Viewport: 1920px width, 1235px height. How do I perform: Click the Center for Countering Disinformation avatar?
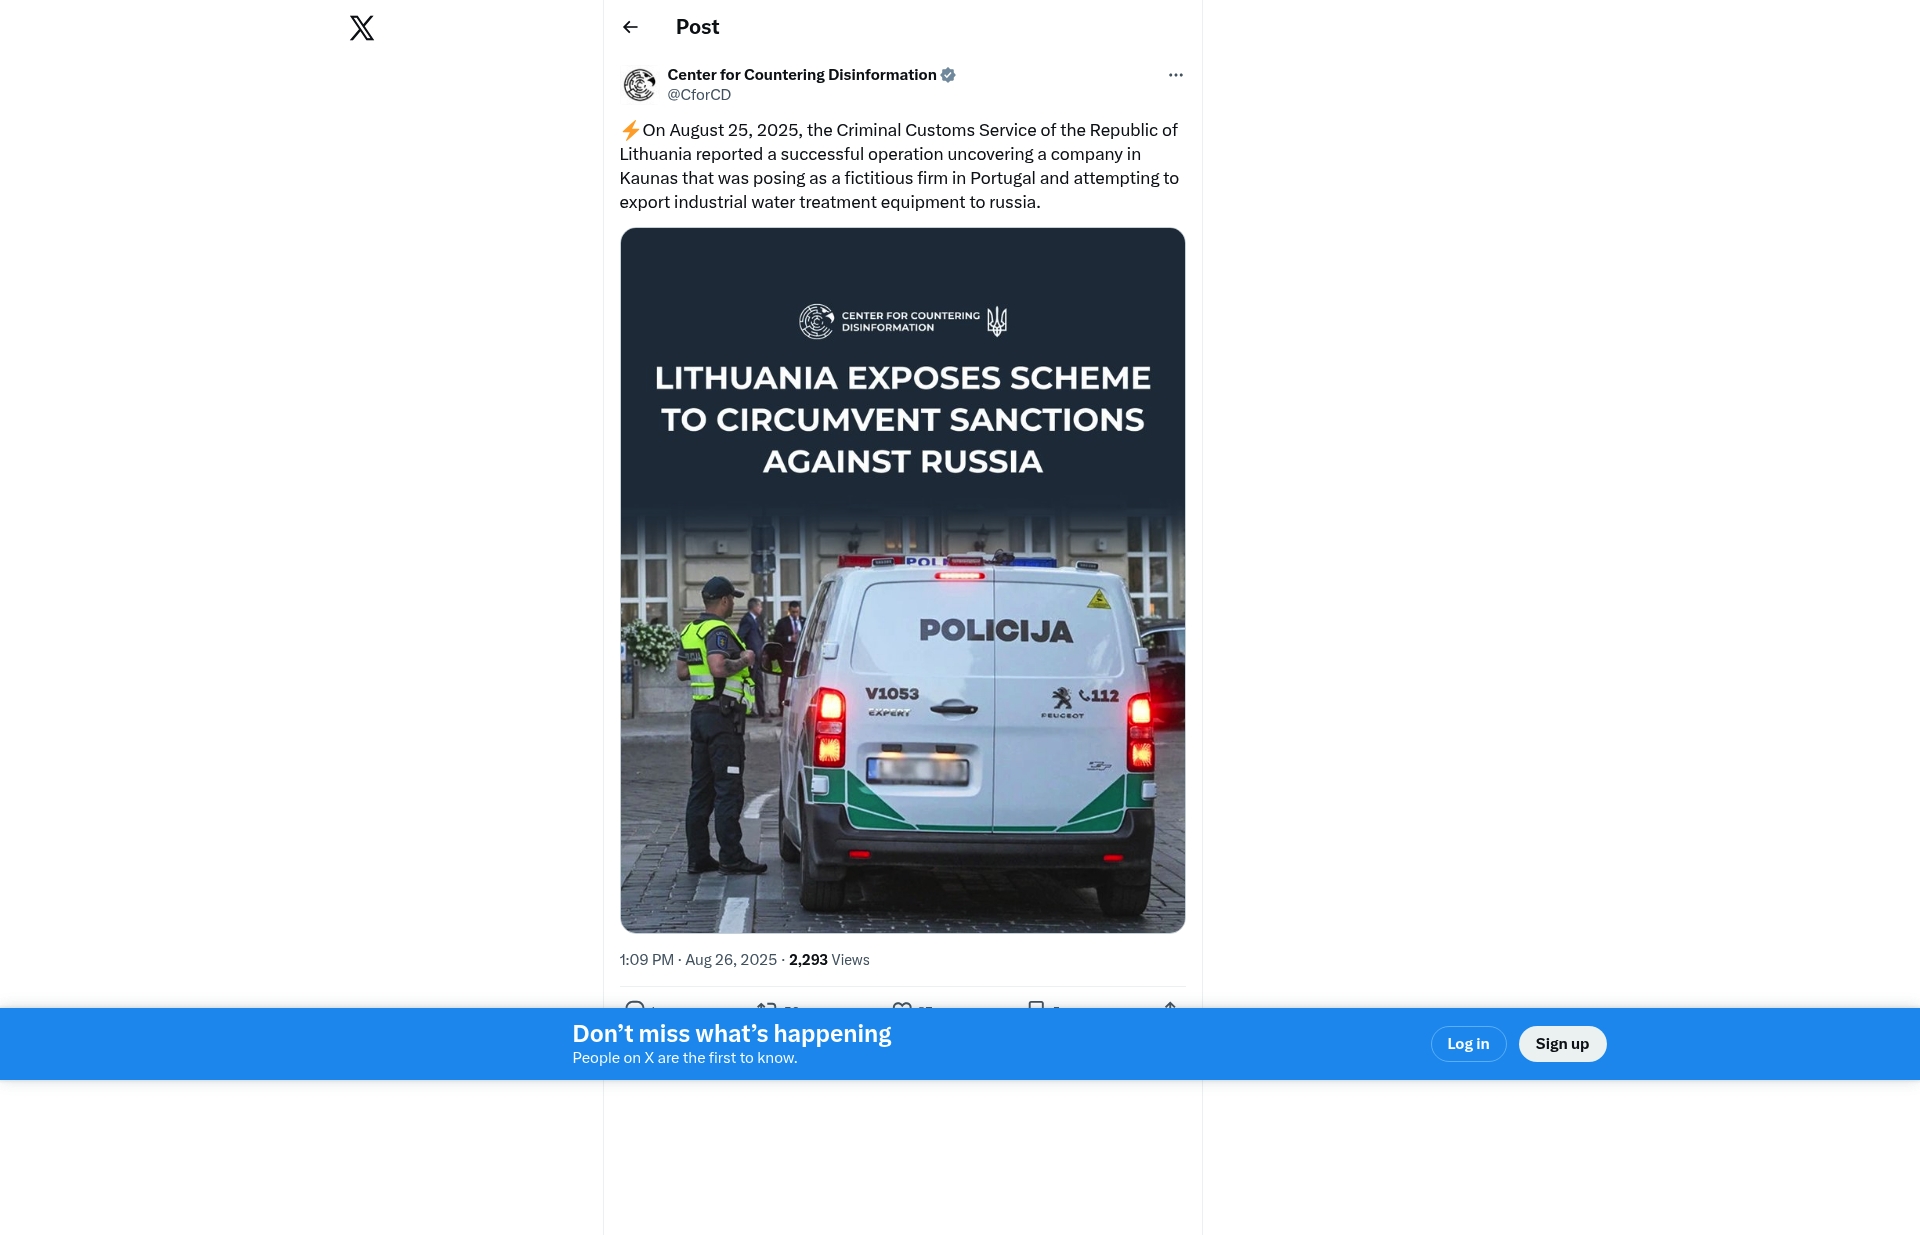point(639,85)
